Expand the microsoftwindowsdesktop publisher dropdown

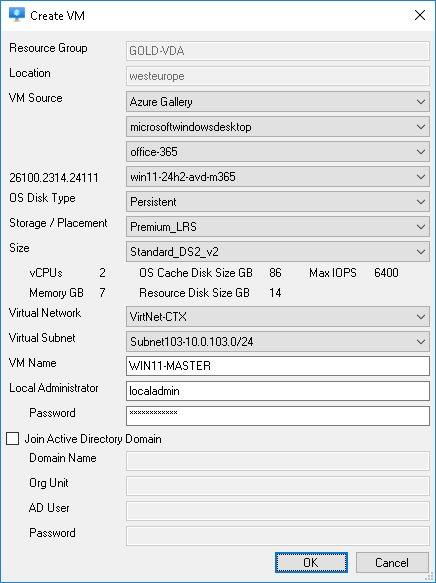pyautogui.click(x=278, y=127)
